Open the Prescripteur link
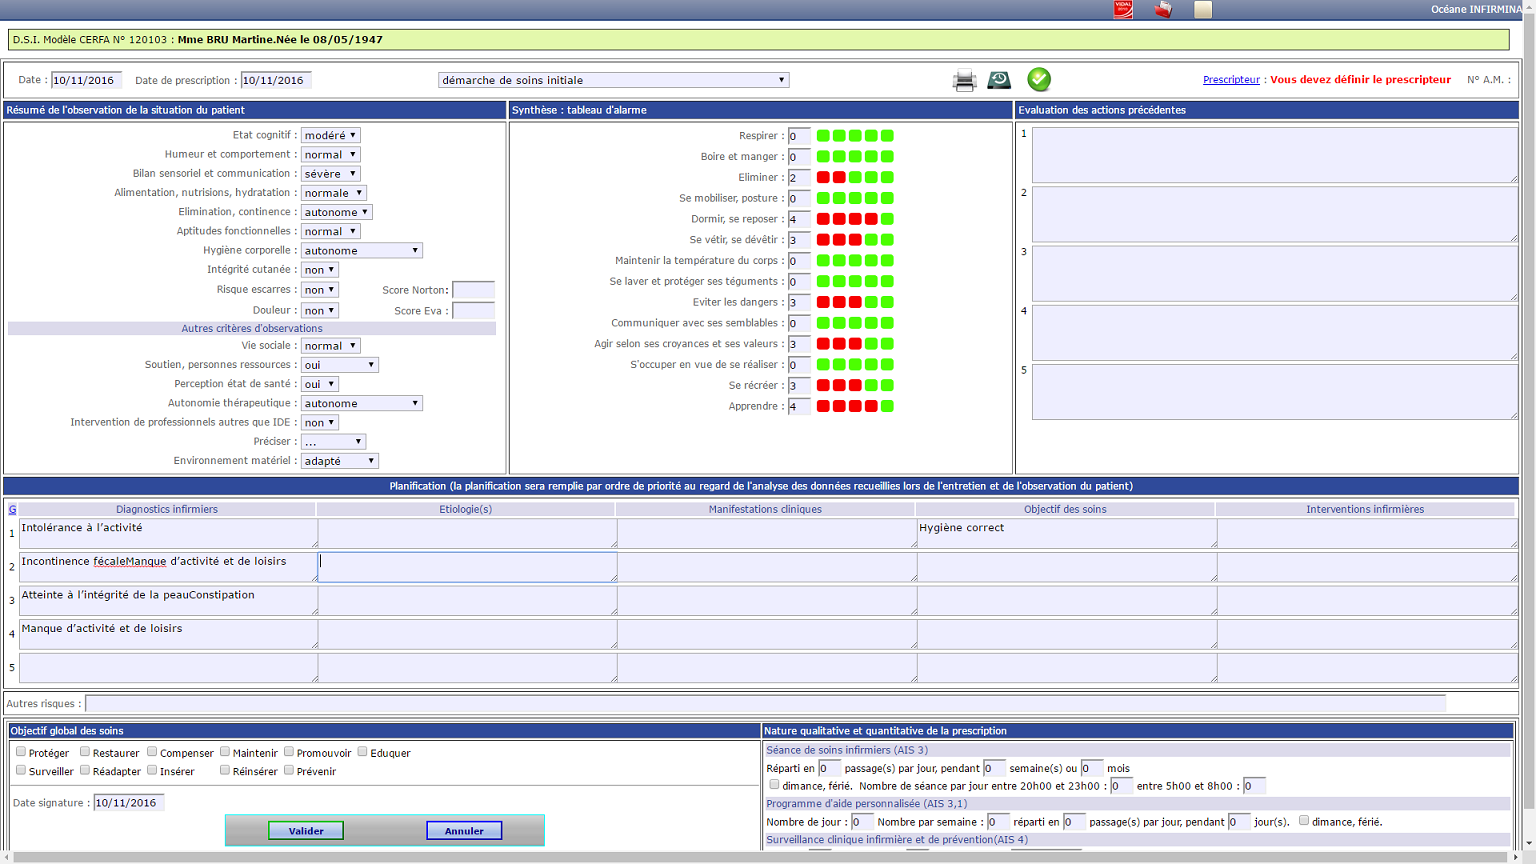Image resolution: width=1536 pixels, height=864 pixels. 1231,80
